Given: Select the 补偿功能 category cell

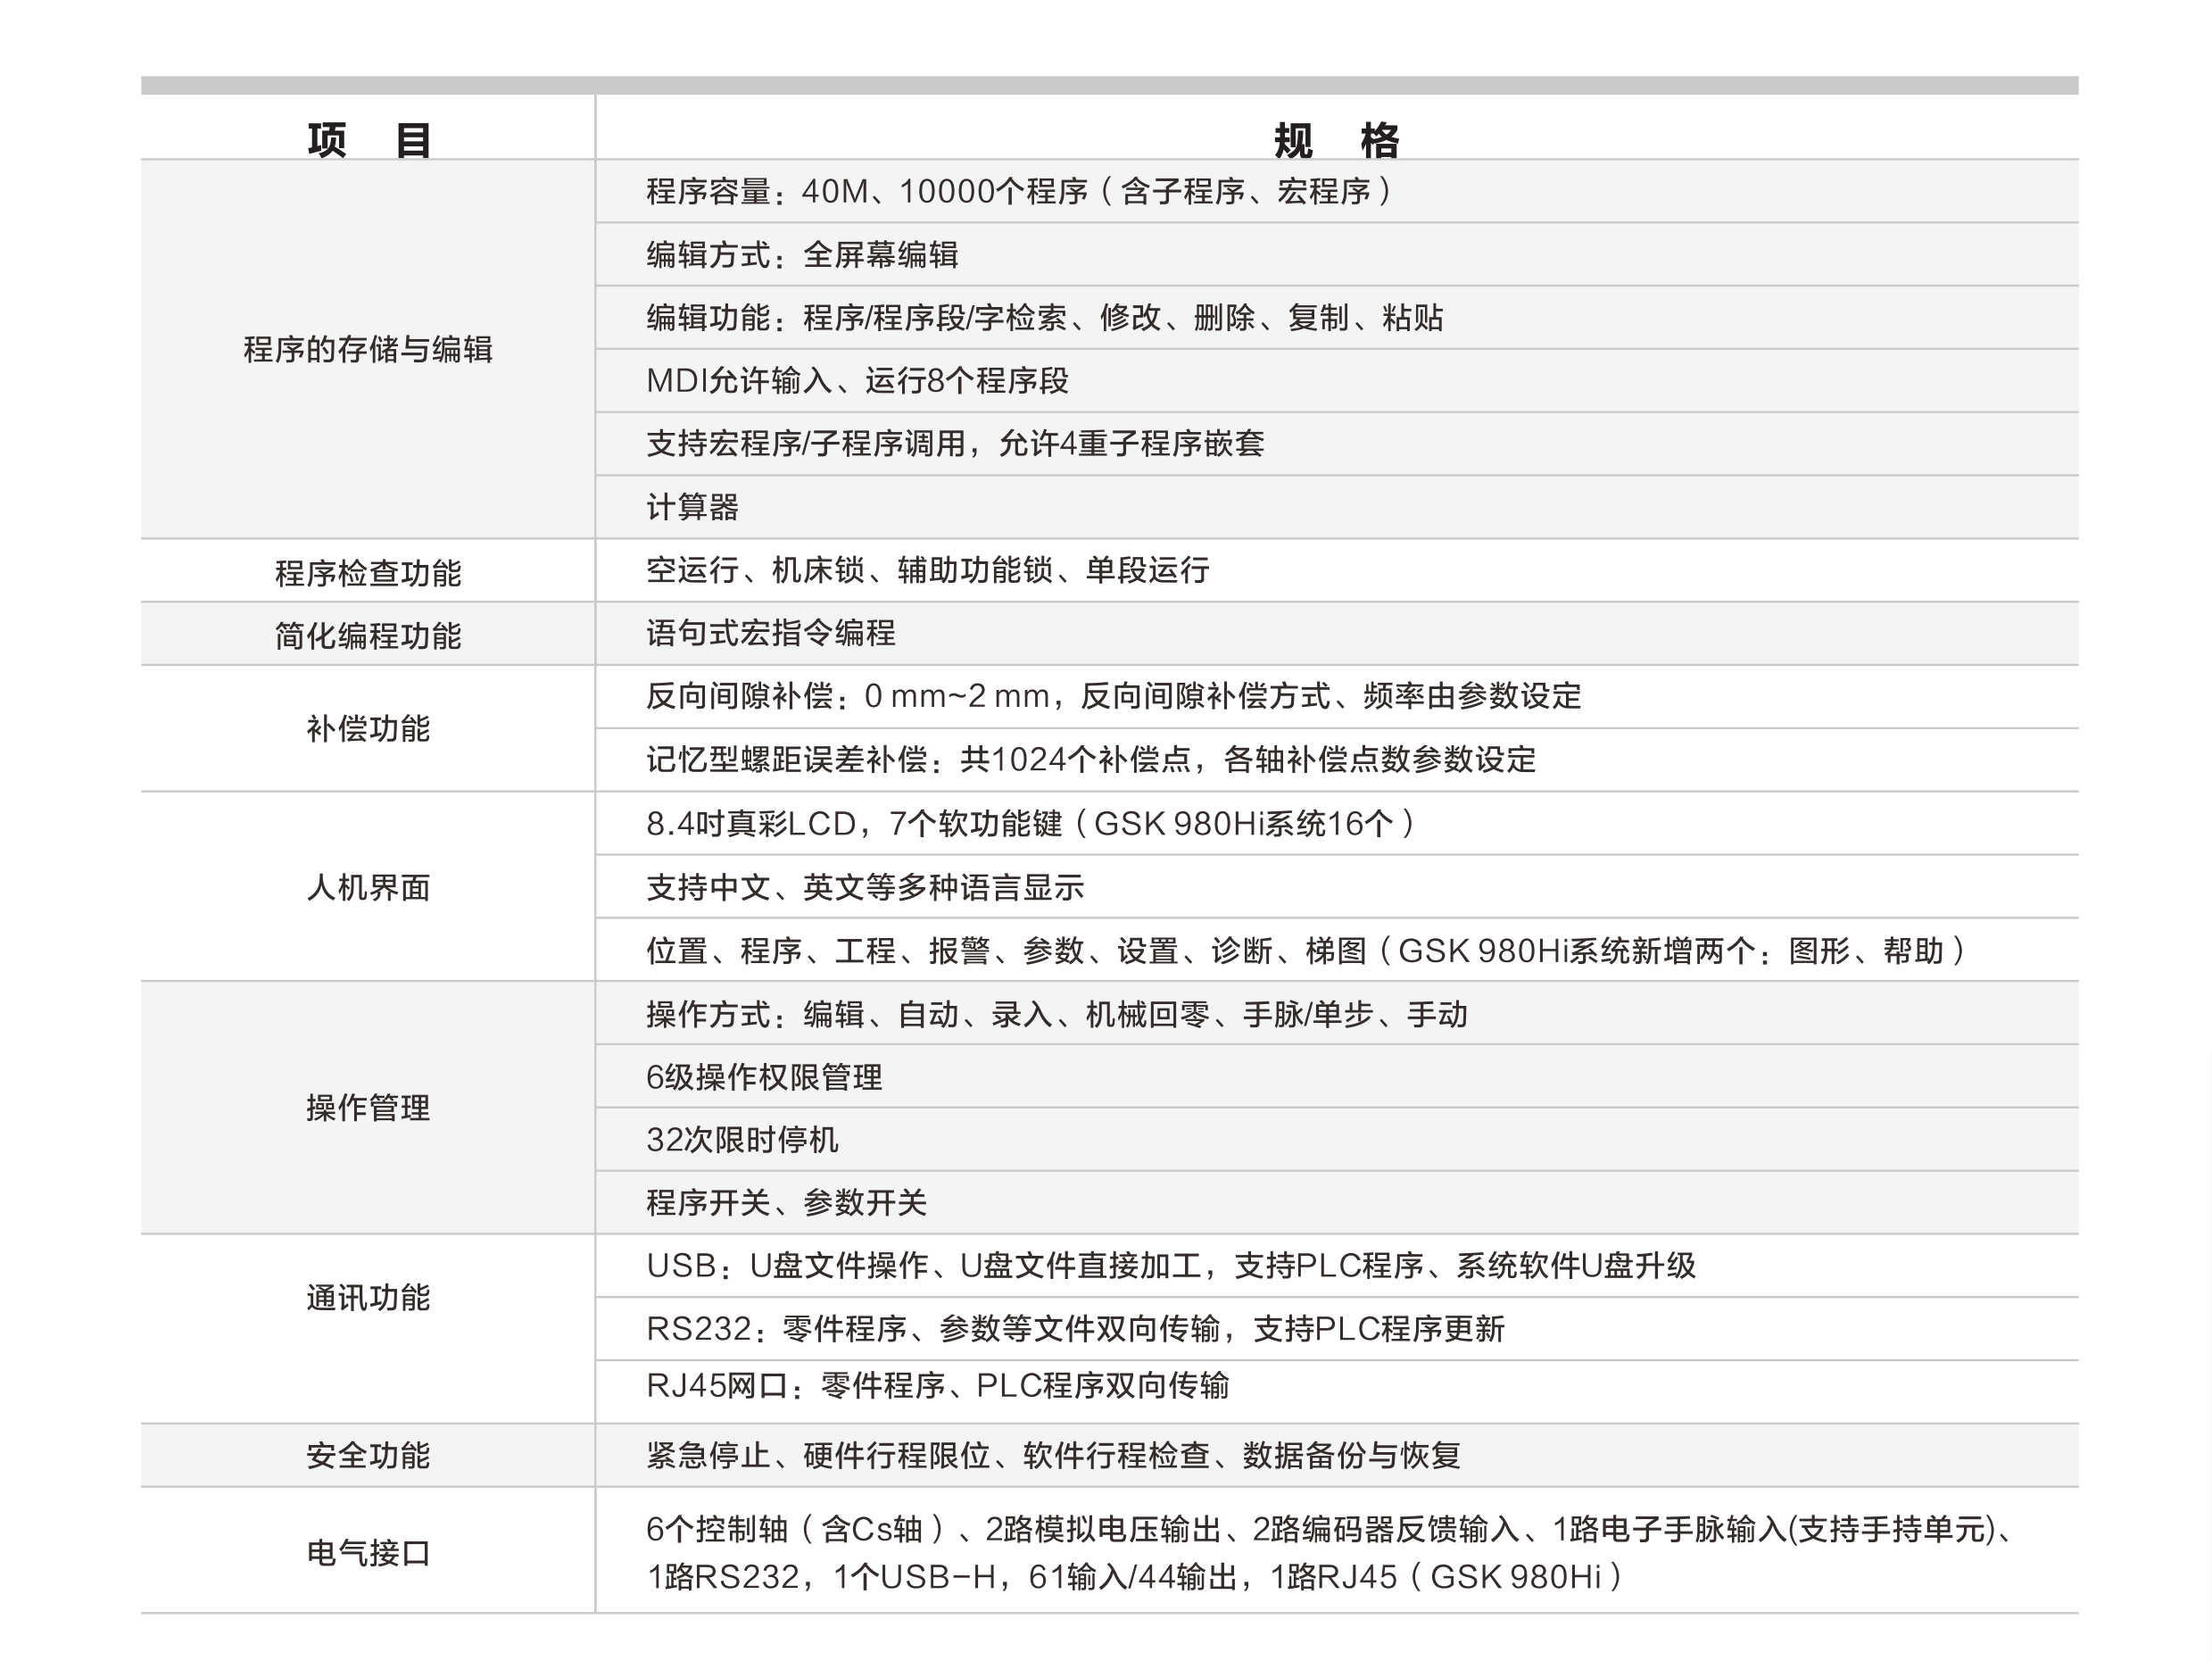Looking at the screenshot, I should point(368,729).
